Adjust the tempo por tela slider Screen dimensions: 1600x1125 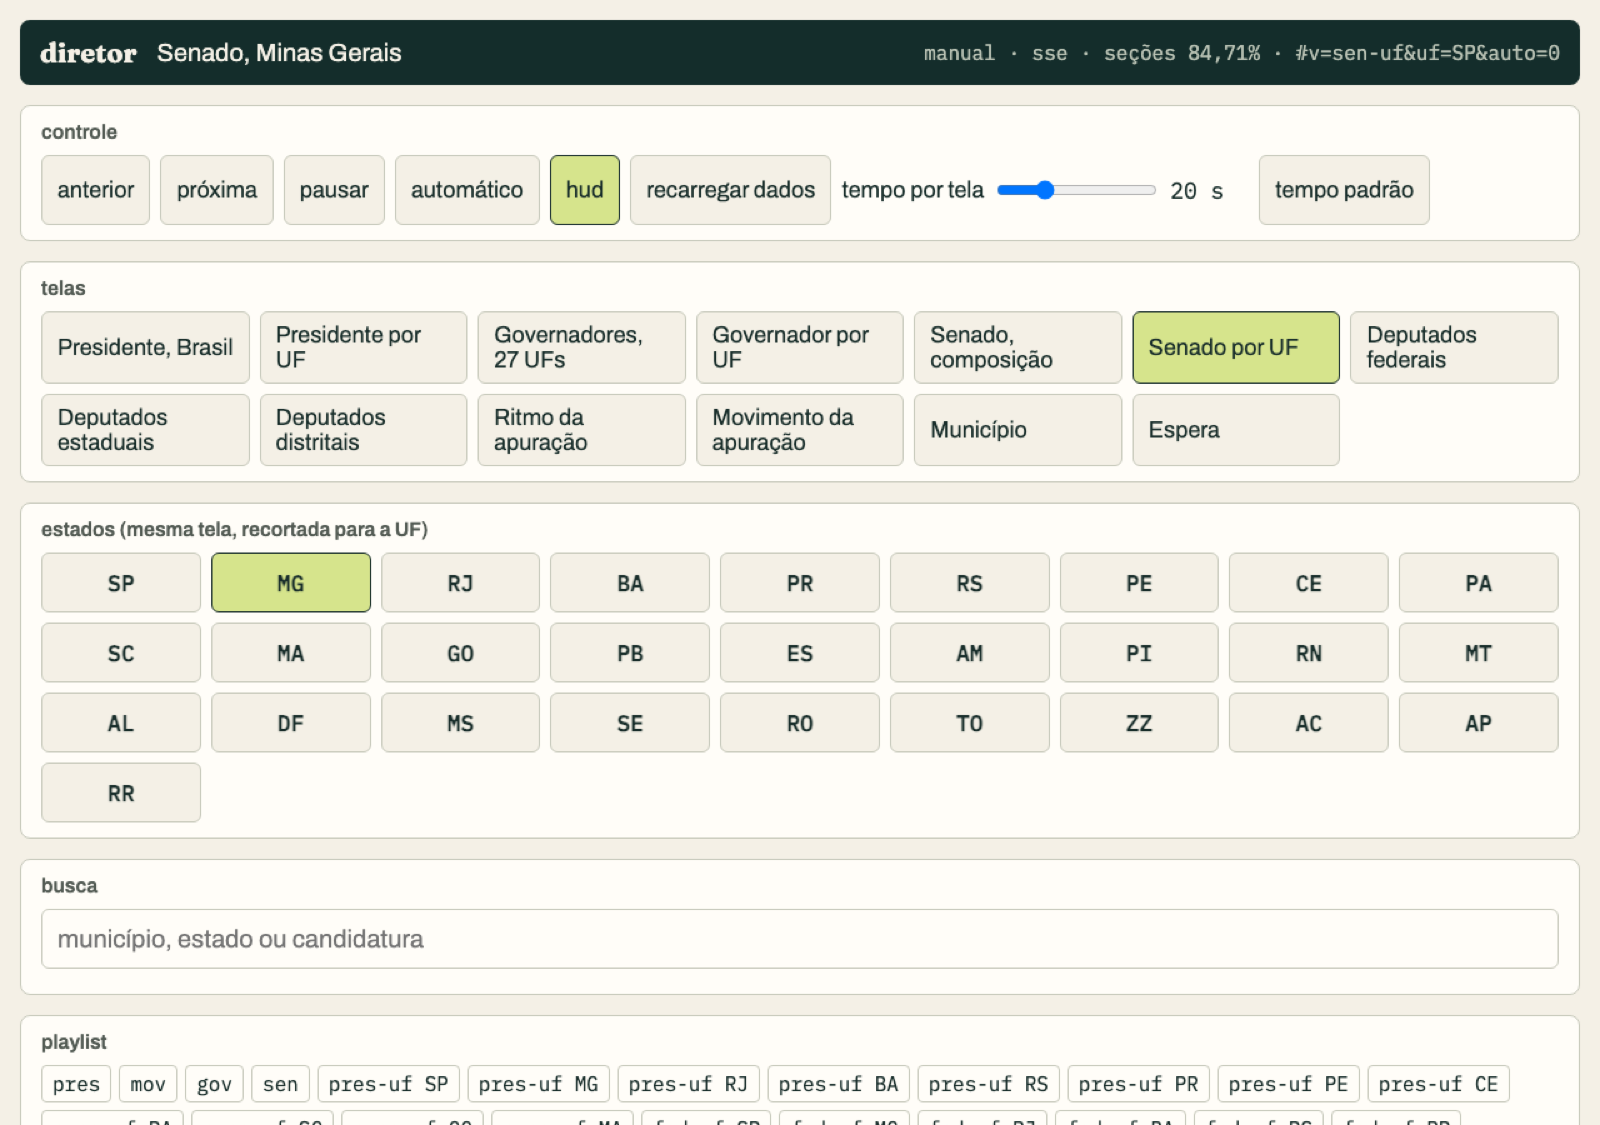click(1076, 190)
